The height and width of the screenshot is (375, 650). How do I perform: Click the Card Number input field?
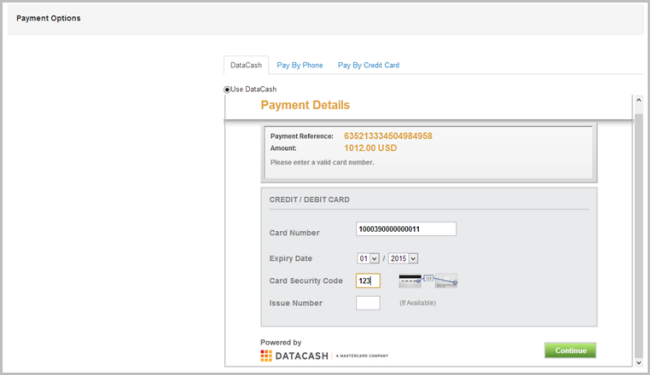[x=406, y=229]
